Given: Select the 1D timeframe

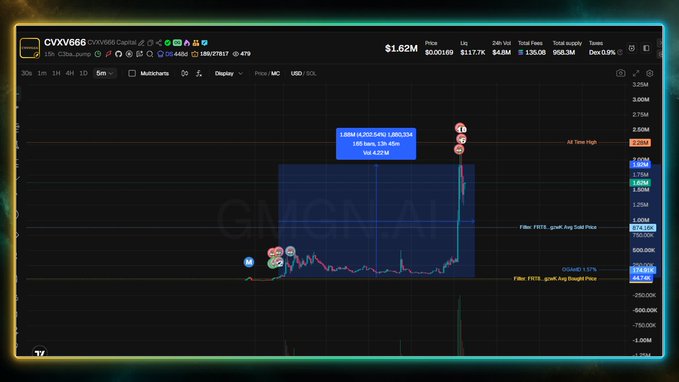Looking at the screenshot, I should click(x=84, y=73).
